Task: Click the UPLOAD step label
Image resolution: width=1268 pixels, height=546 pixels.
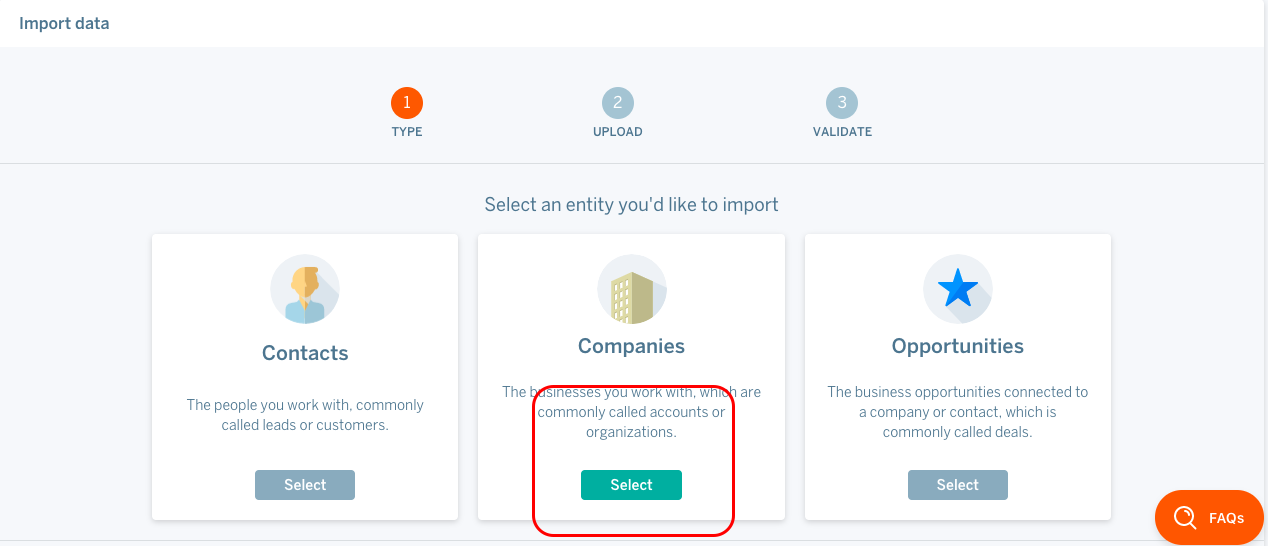Action: pyautogui.click(x=618, y=132)
